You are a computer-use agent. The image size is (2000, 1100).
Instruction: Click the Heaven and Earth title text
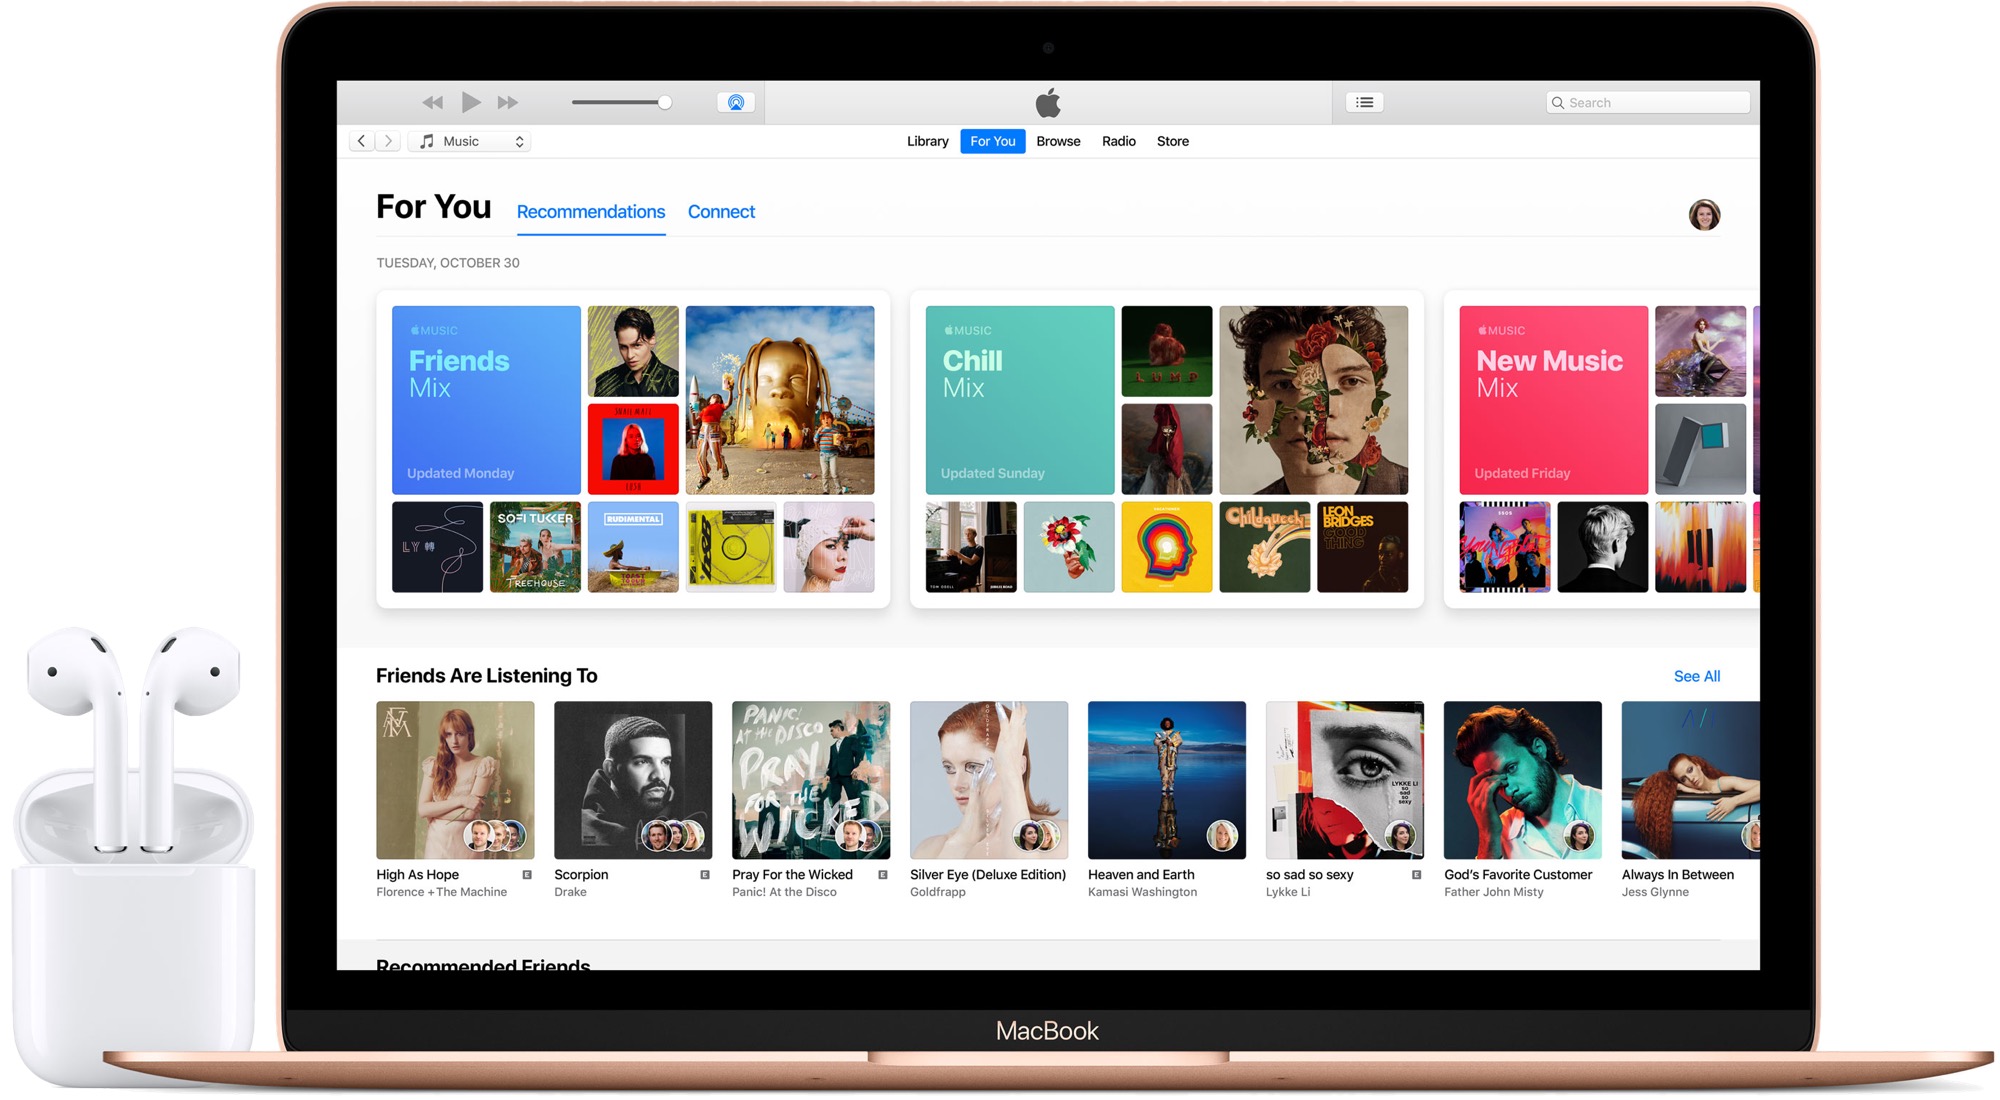(1141, 874)
